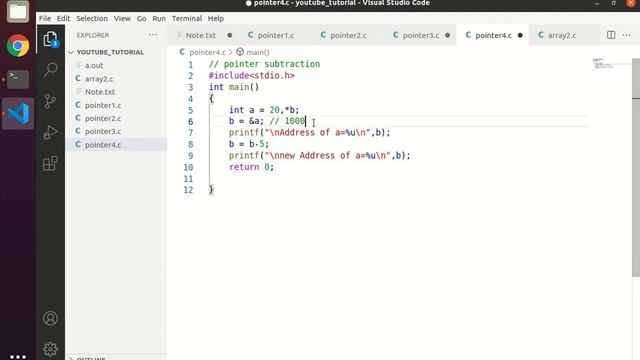
Task: Click the editor vertical scrollbar
Action: 636,167
